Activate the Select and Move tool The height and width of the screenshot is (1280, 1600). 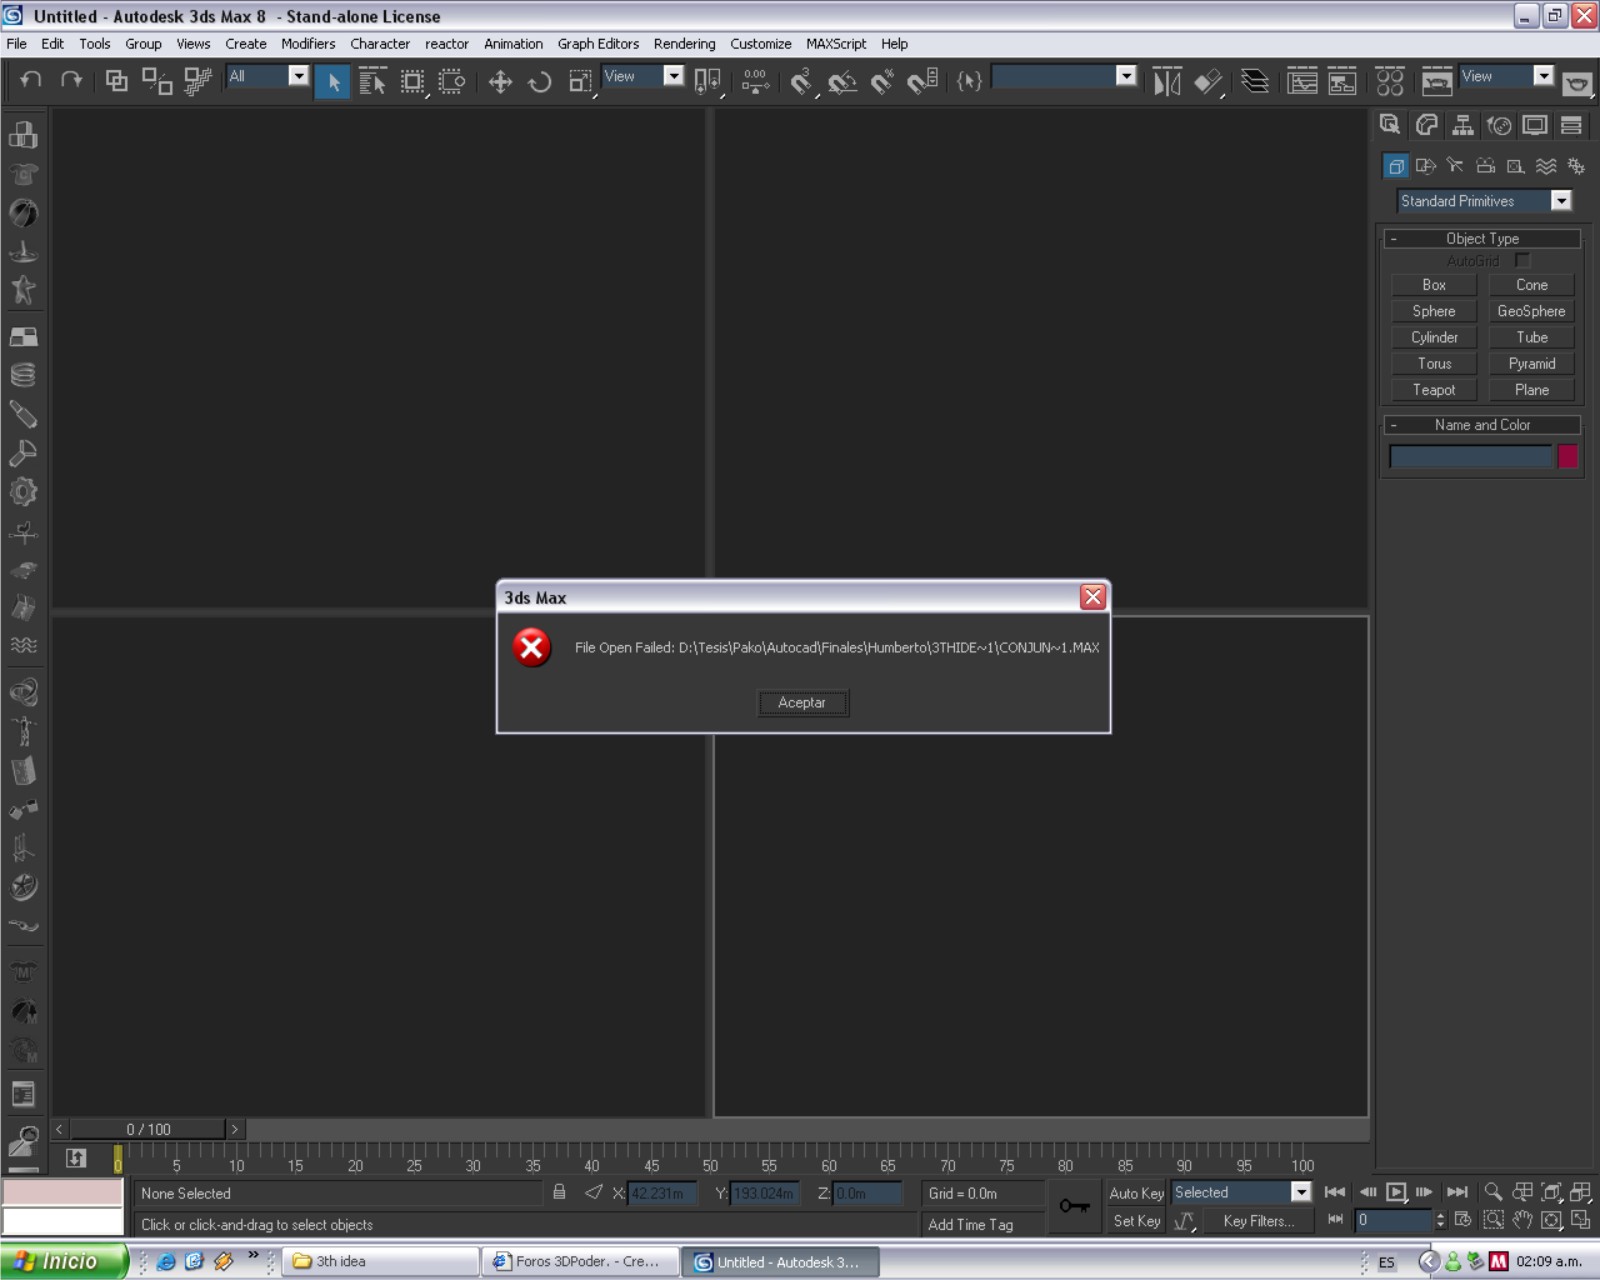(500, 81)
